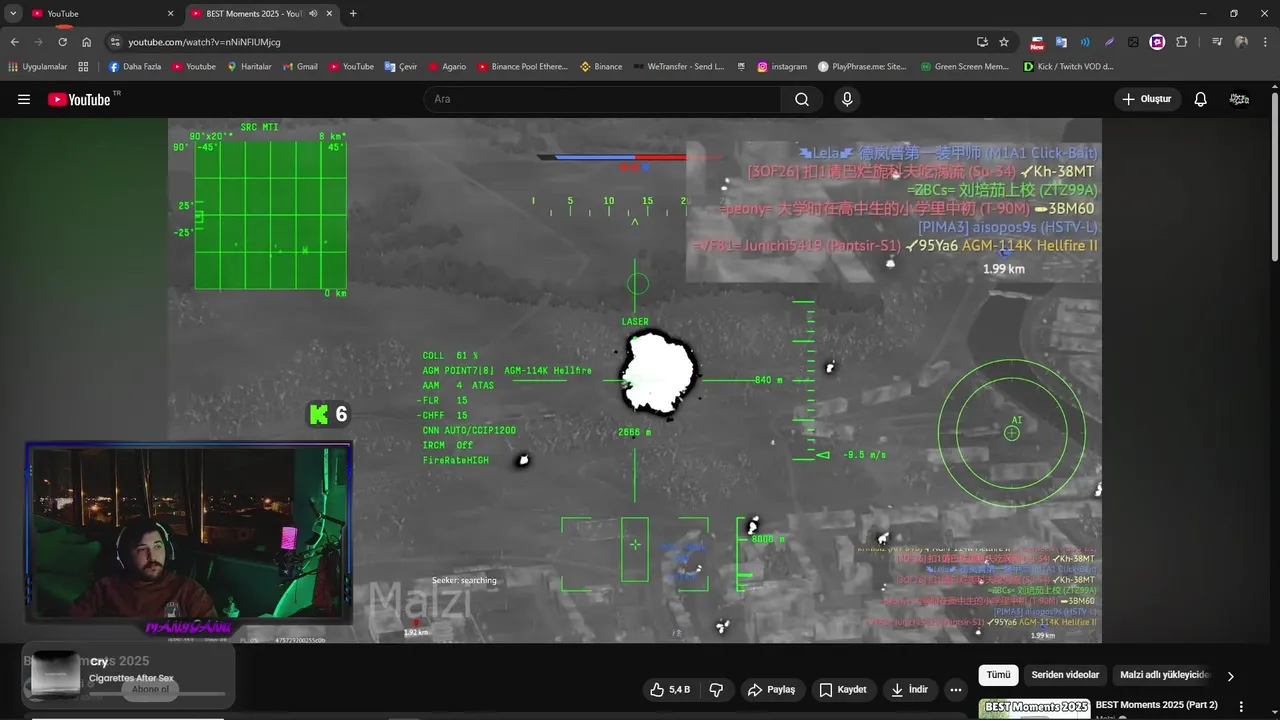Select the Seriden videolar chip
This screenshot has width=1280, height=720.
pyautogui.click(x=1065, y=675)
